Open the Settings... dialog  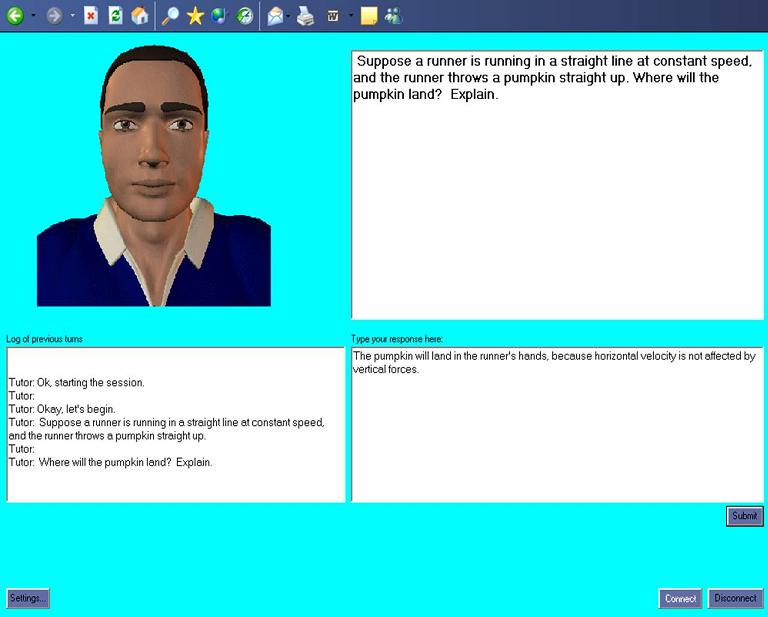[x=28, y=598]
